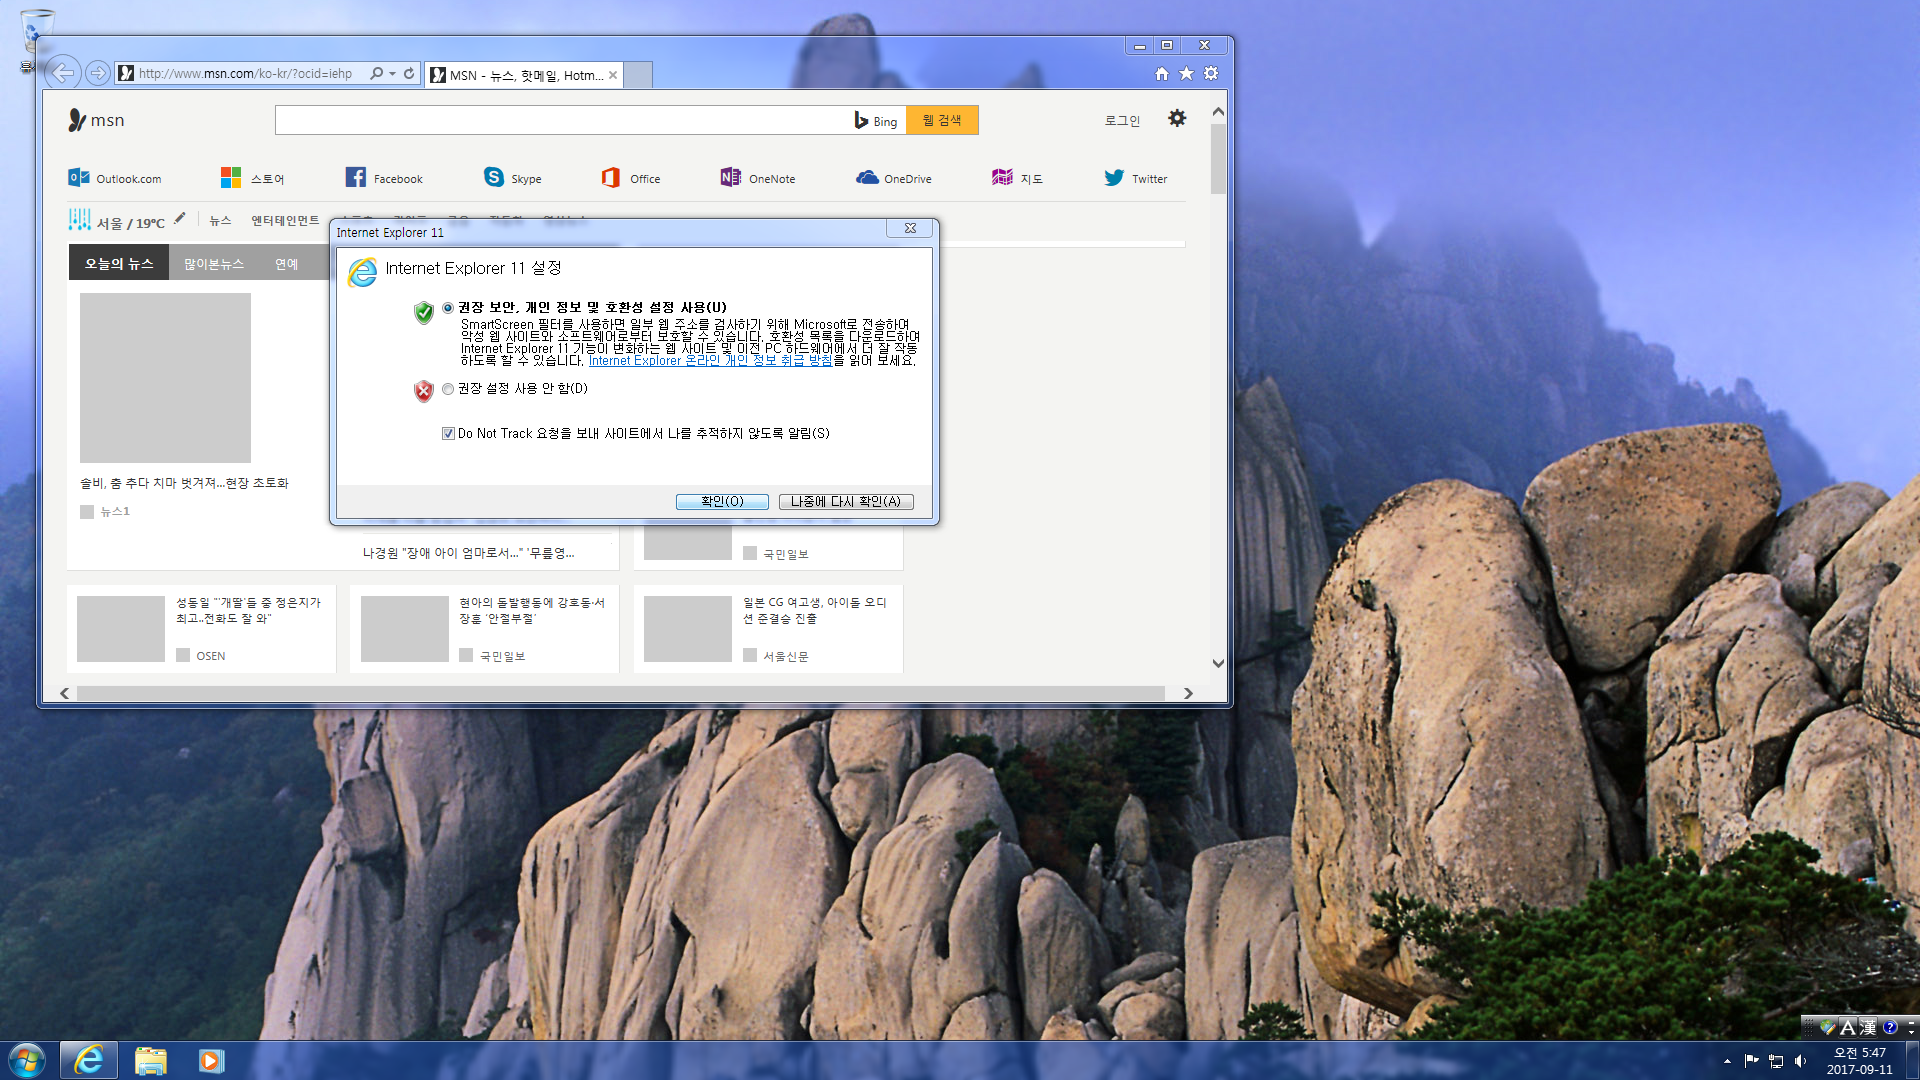Click the IE forward arrow button
Viewport: 1920px width, 1080px height.
(97, 73)
